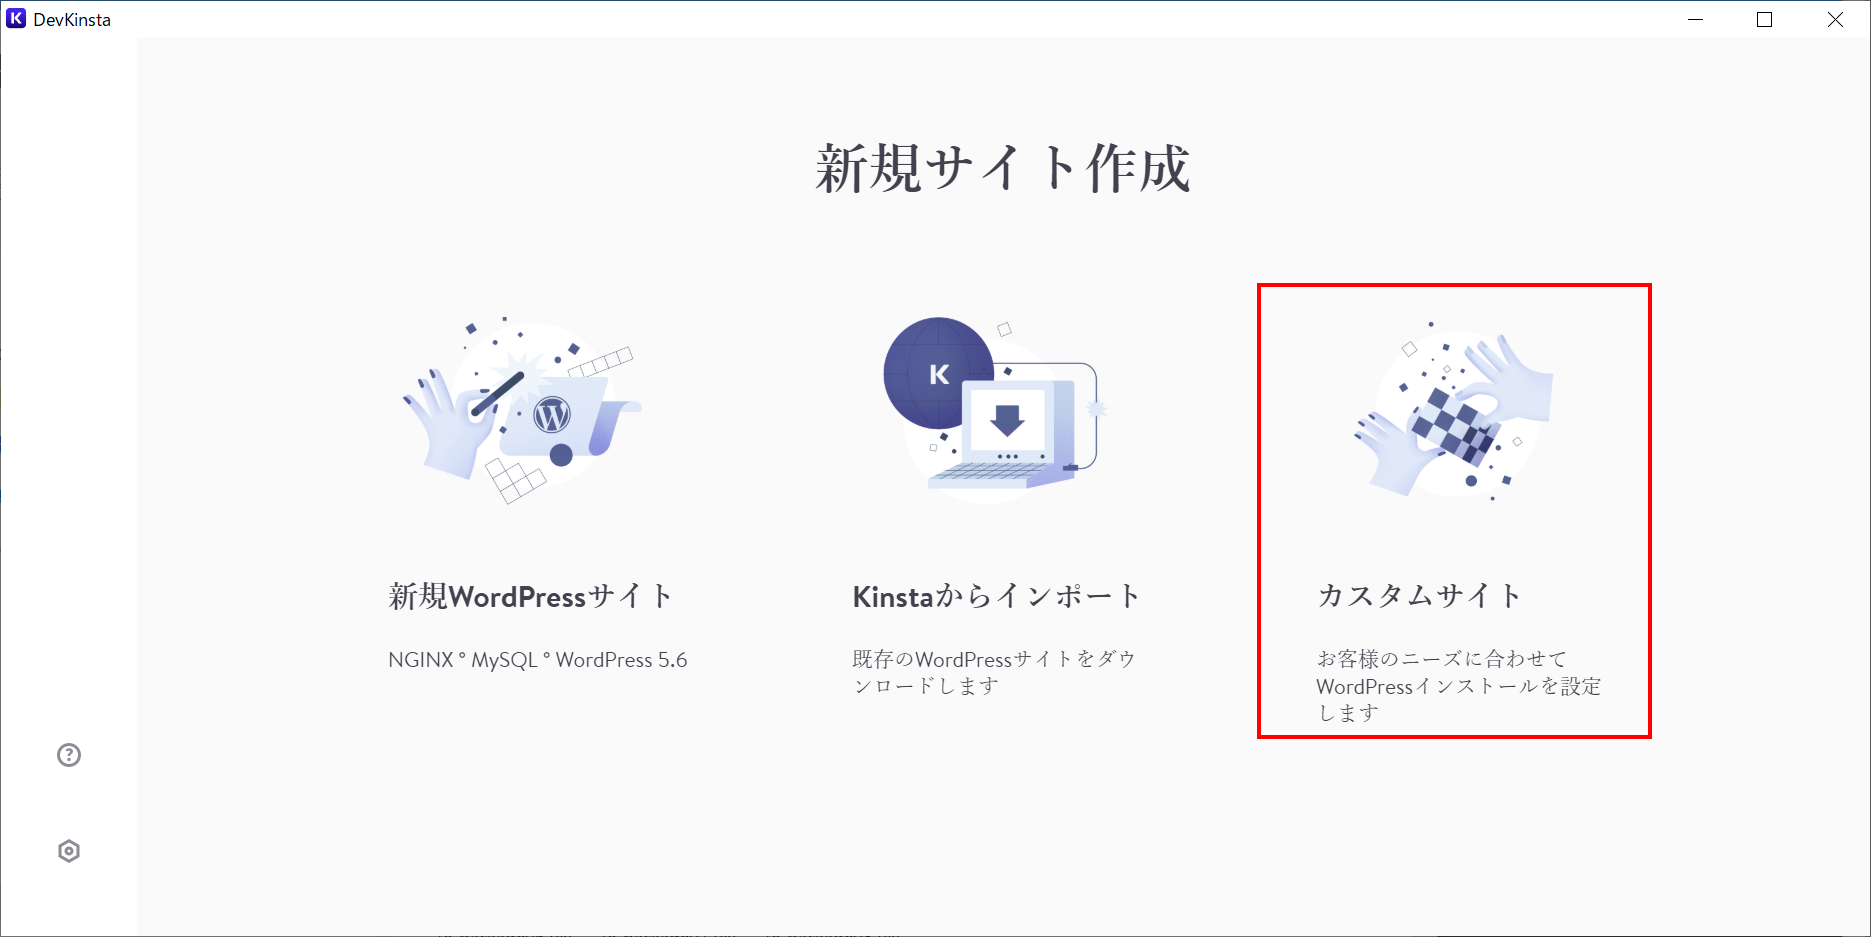
Task: Open settings via the hexagon gear icon
Action: 69,851
